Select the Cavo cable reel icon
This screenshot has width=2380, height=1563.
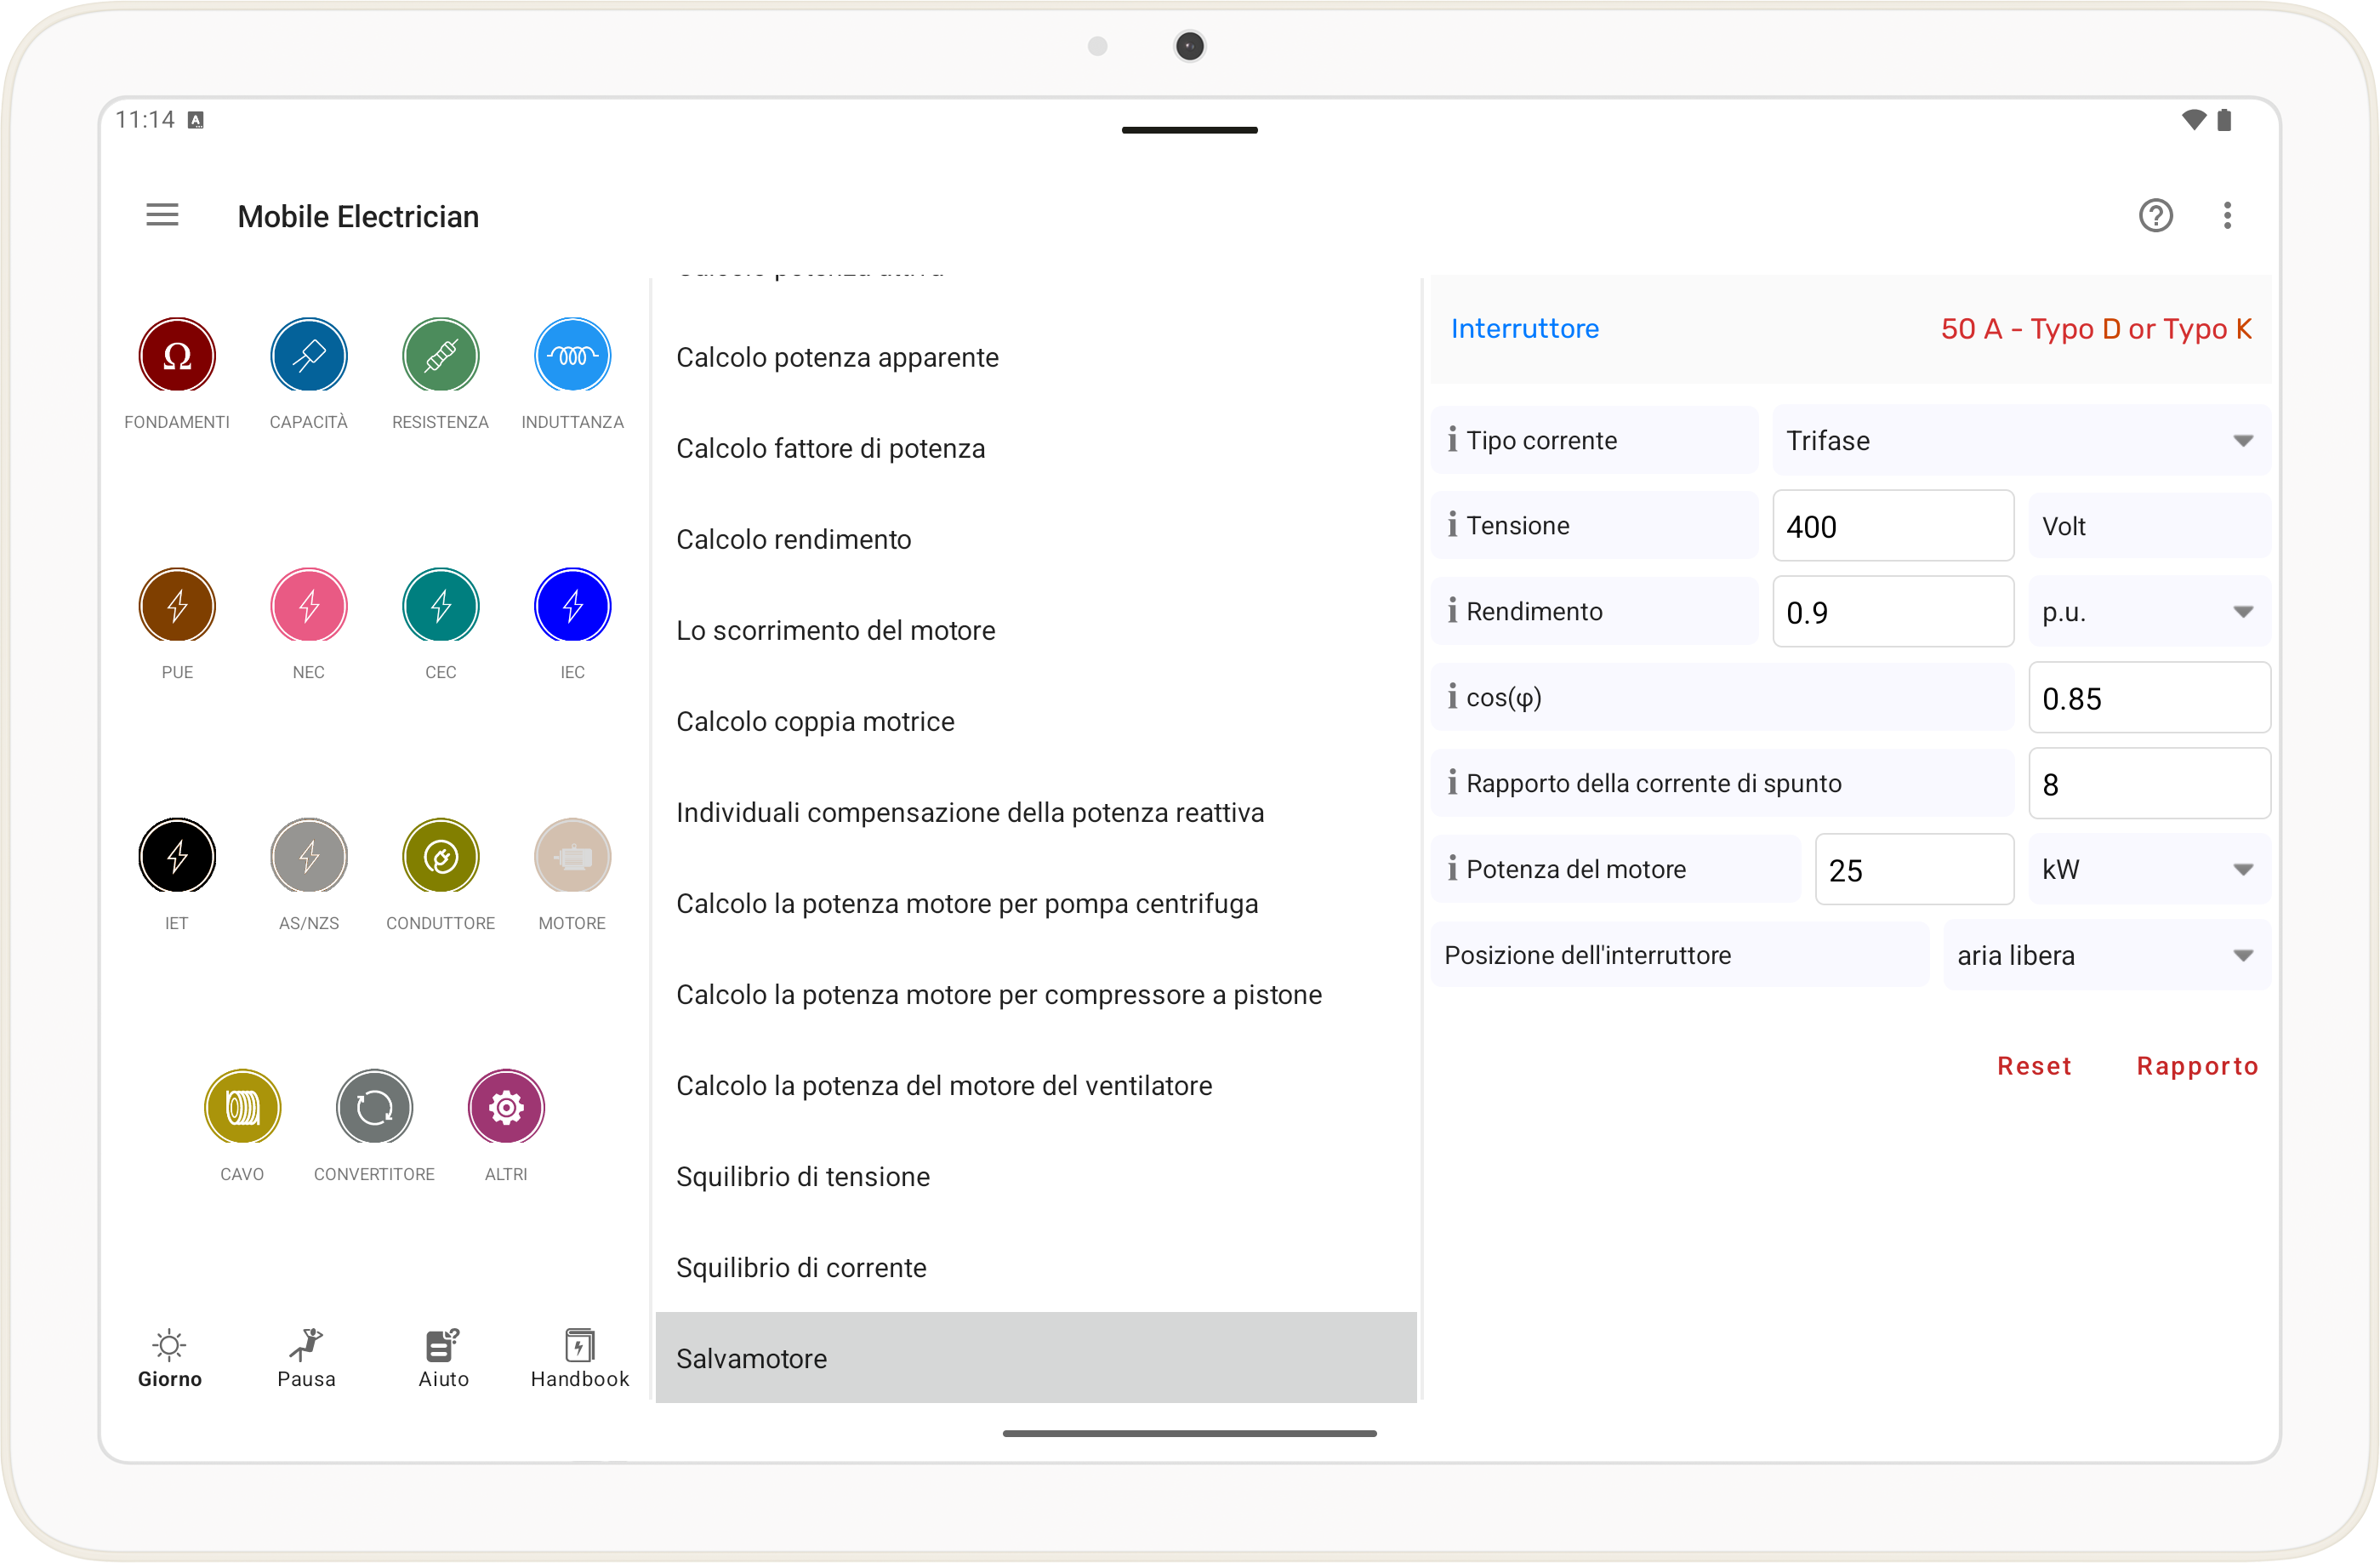pyautogui.click(x=242, y=1108)
